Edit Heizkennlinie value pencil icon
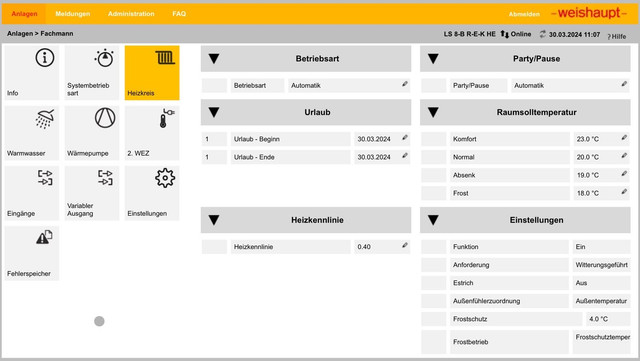The height and width of the screenshot is (361, 640). [404, 245]
